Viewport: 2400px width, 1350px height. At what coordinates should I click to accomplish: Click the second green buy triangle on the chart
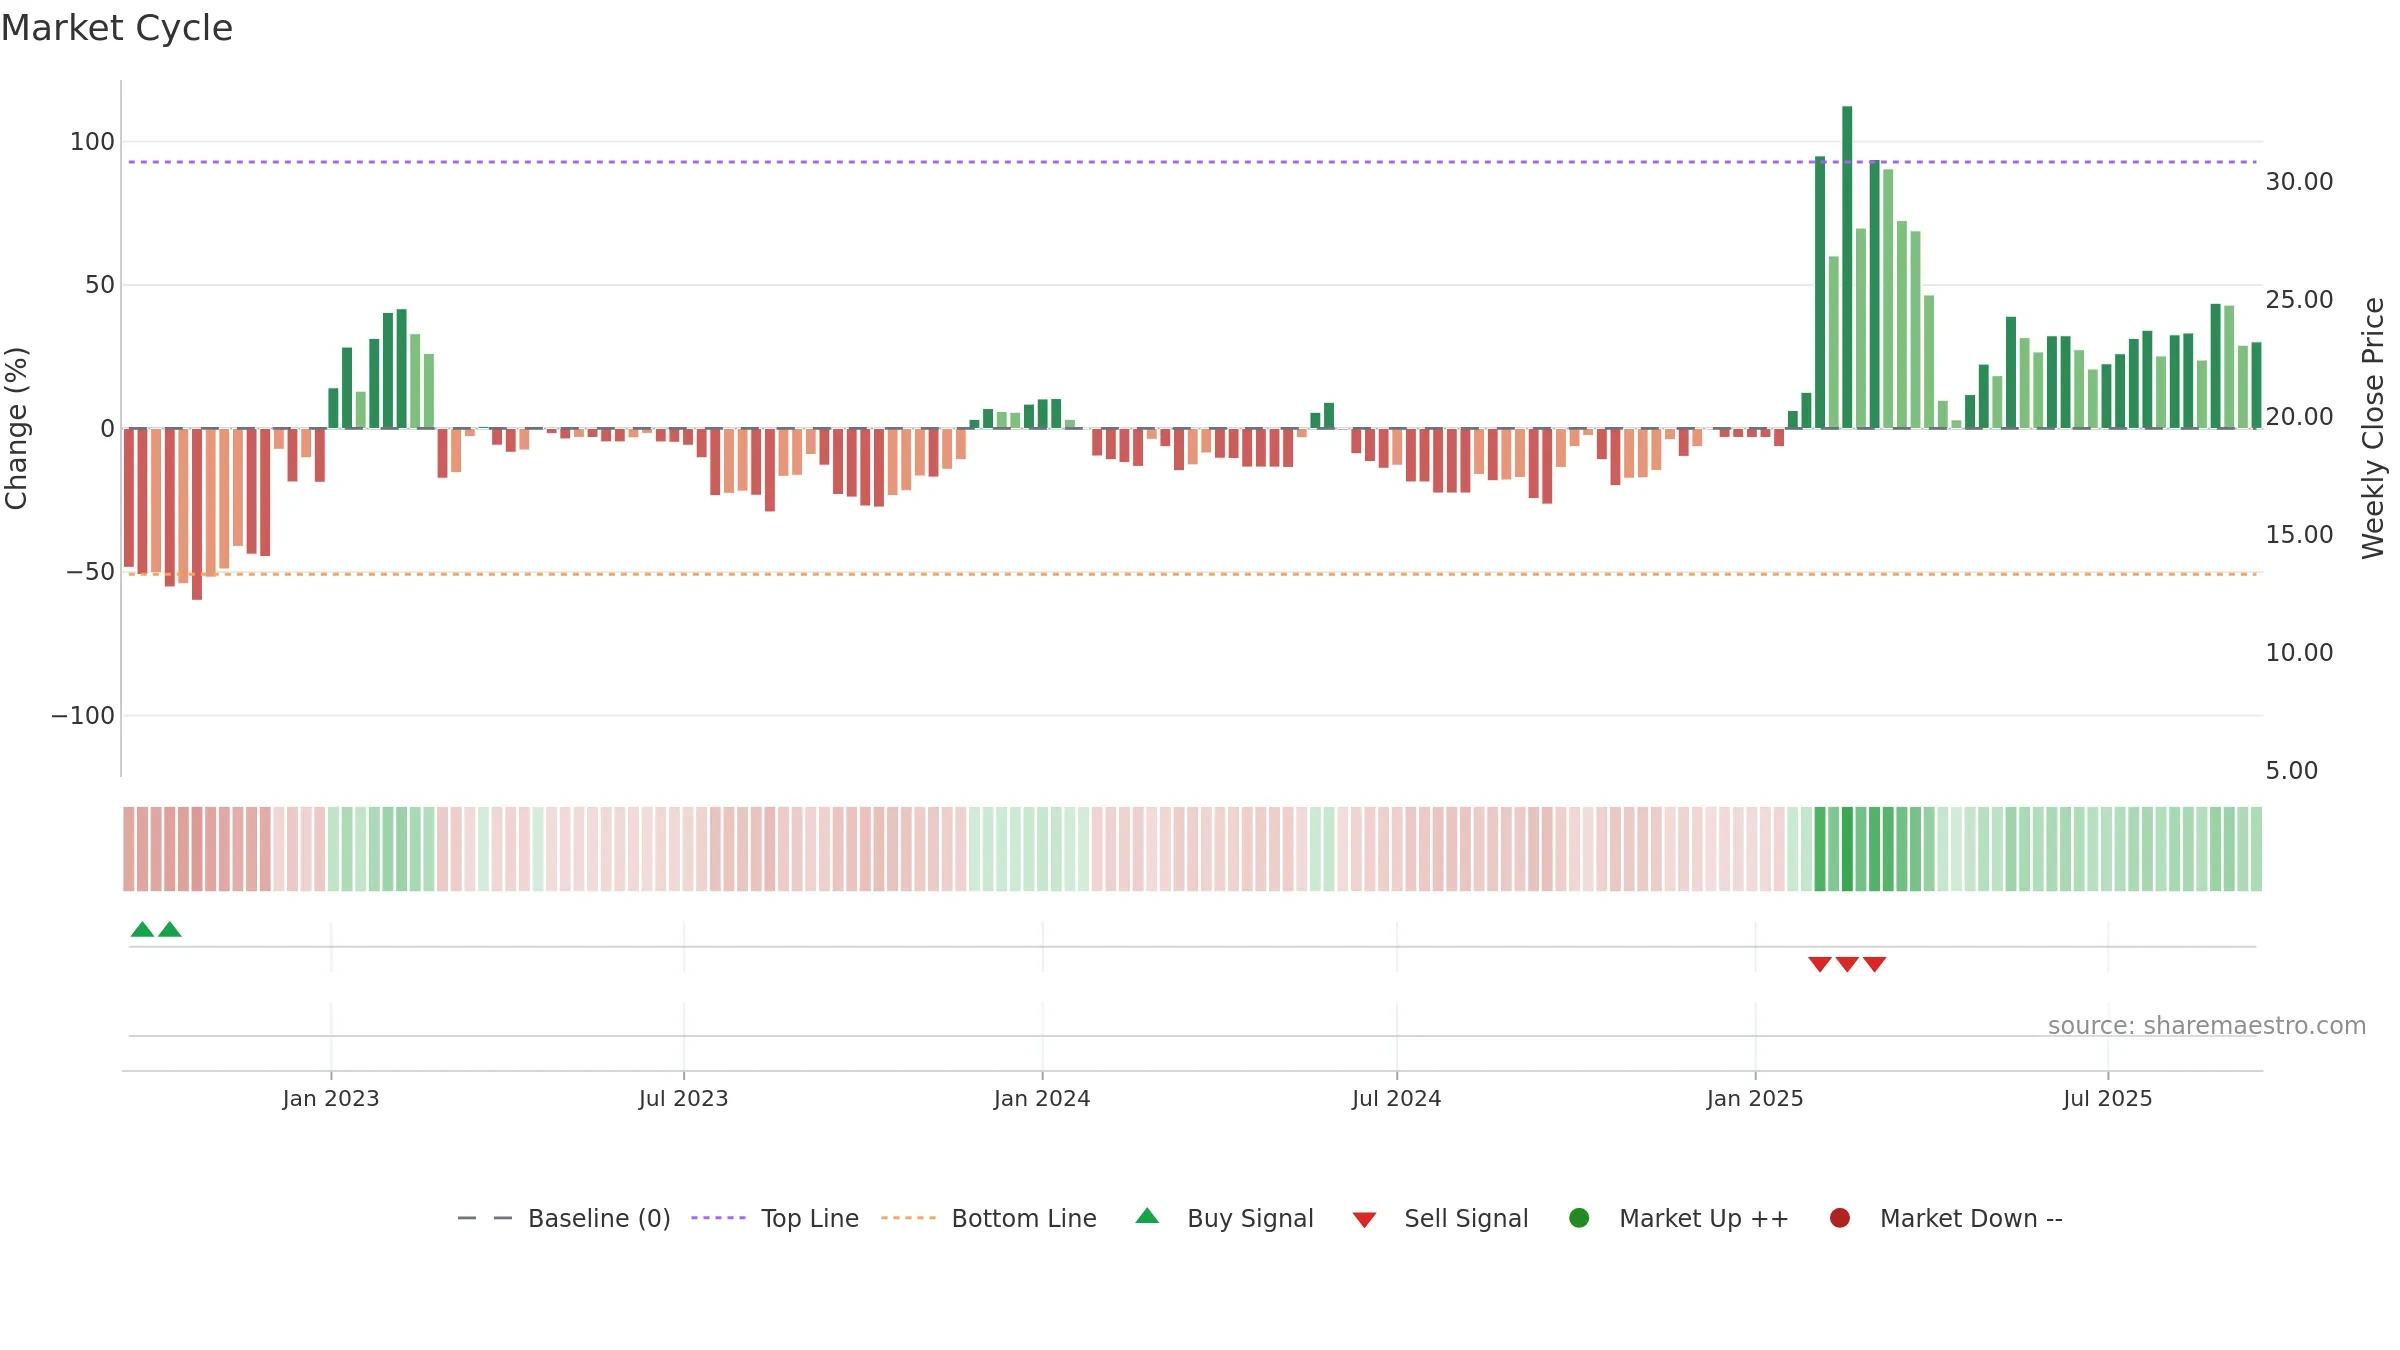[170, 930]
